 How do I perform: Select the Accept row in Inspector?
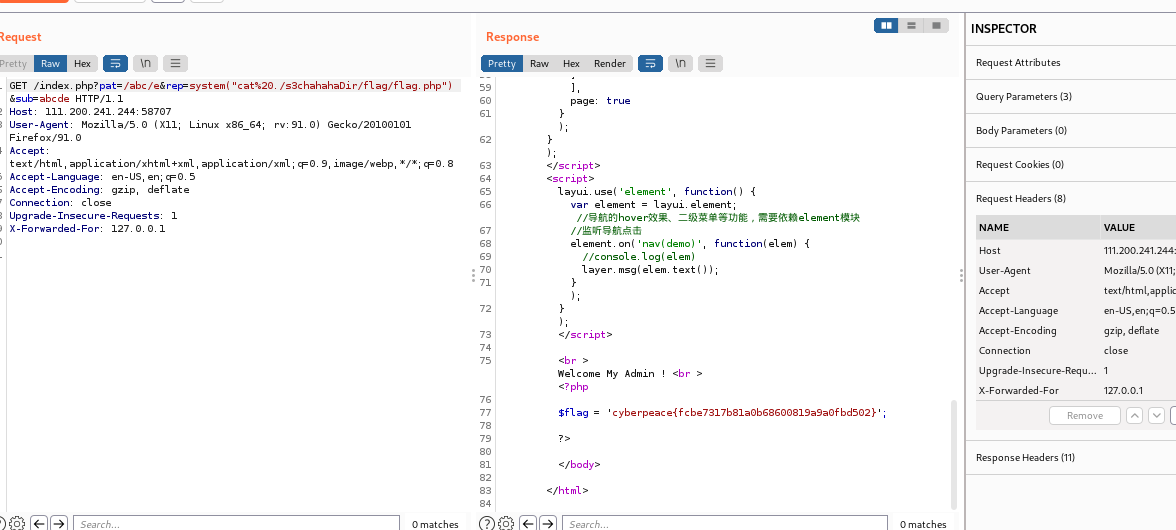click(1076, 291)
